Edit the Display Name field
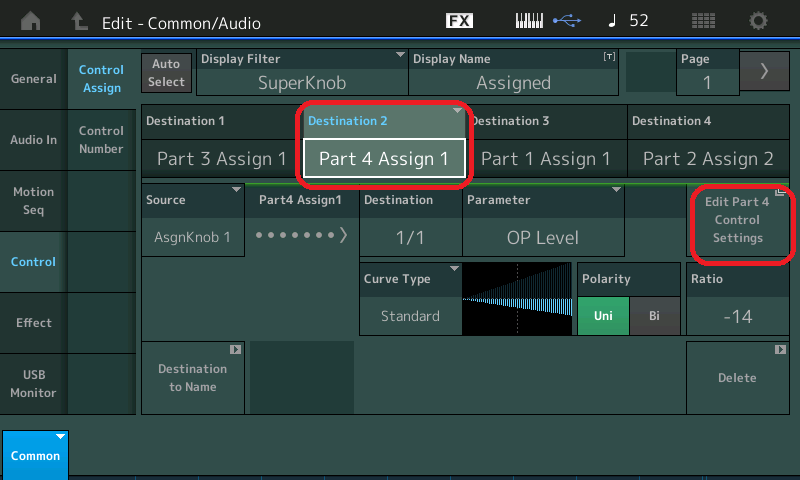 point(513,72)
